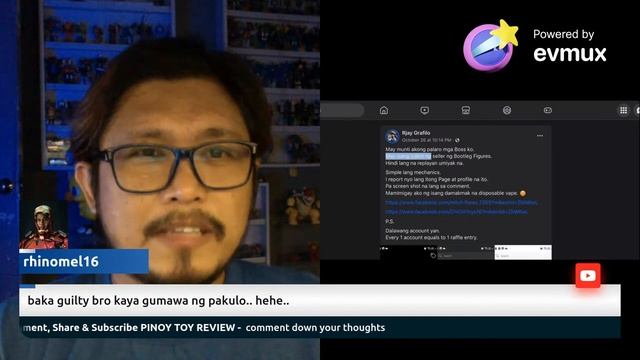Open the Facebook Home tab
This screenshot has width=640, height=360.
click(384, 110)
